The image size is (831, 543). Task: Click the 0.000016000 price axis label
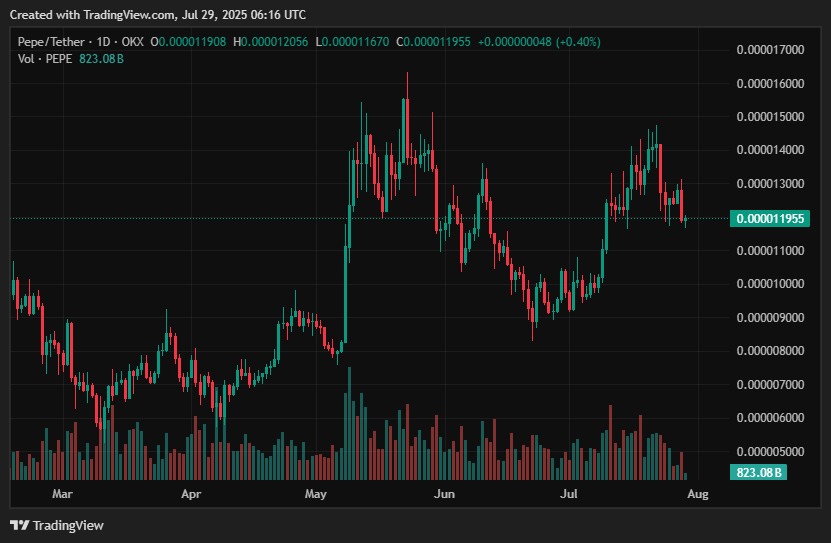tap(770, 84)
